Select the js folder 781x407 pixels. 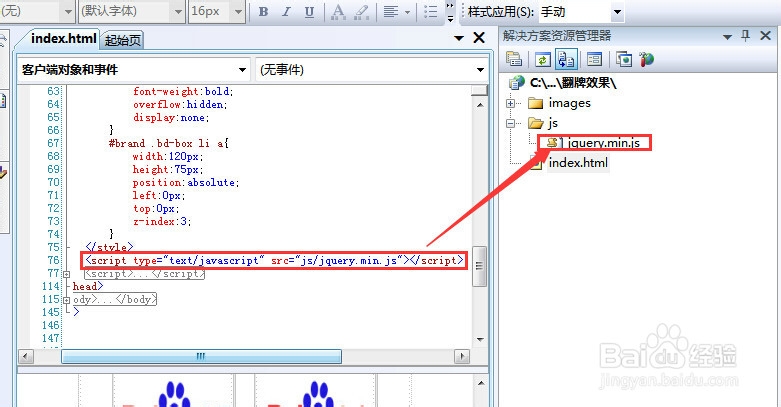click(x=553, y=123)
